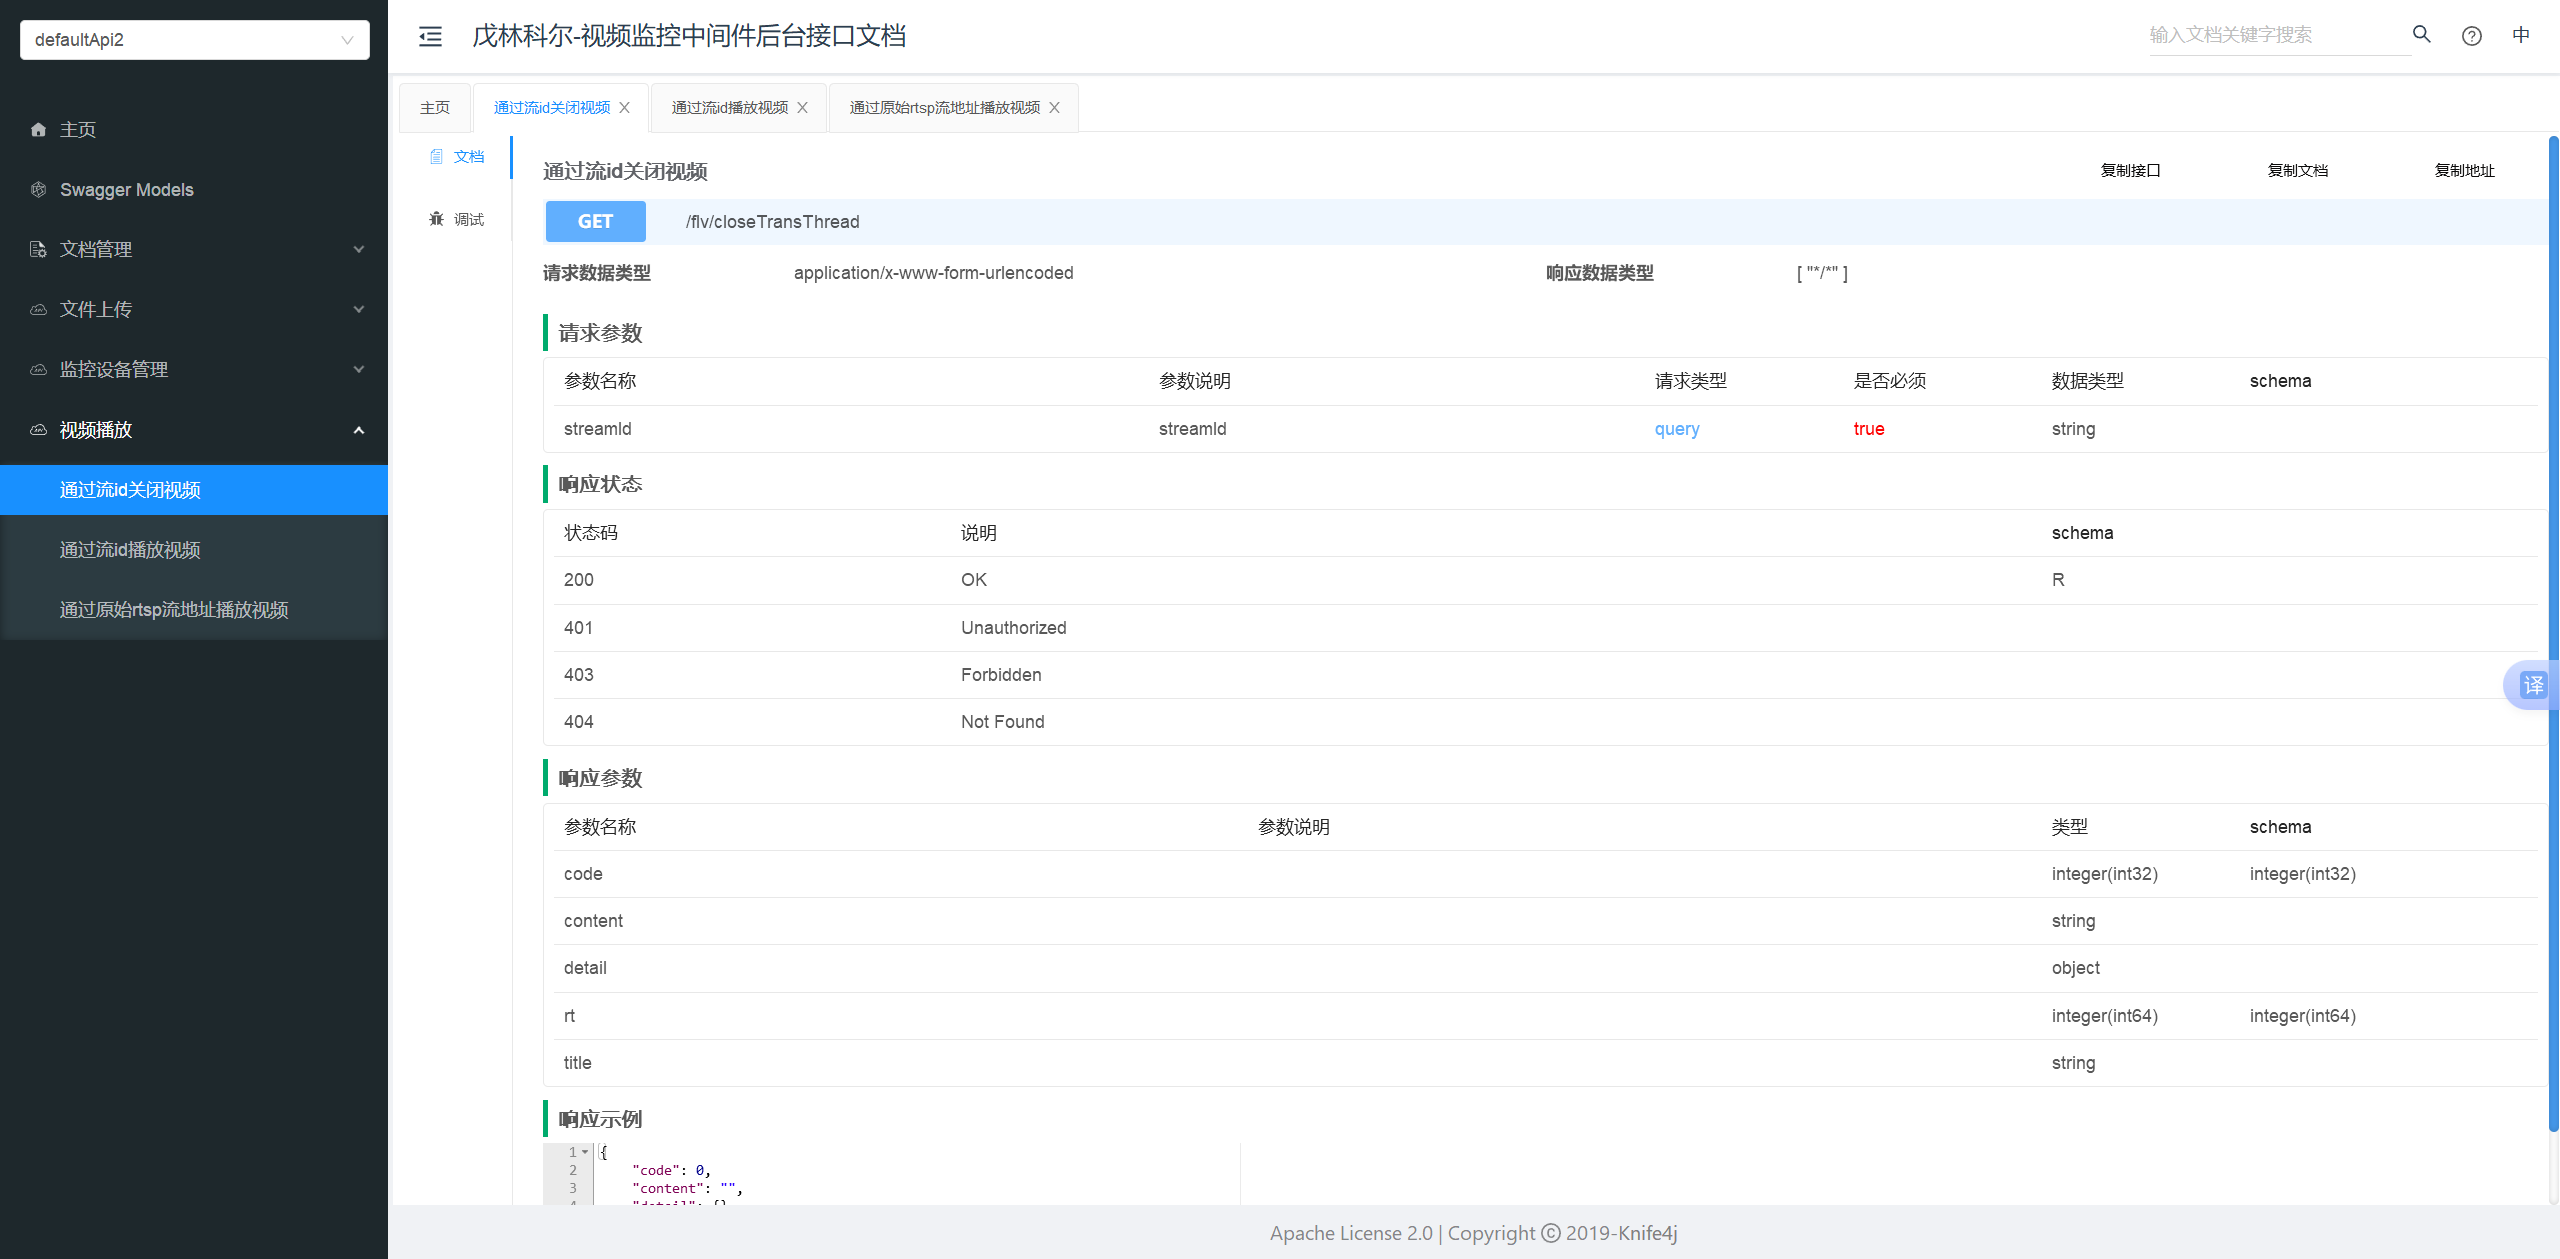Click the search magnifier icon
This screenshot has width=2560, height=1259.
click(x=2421, y=34)
